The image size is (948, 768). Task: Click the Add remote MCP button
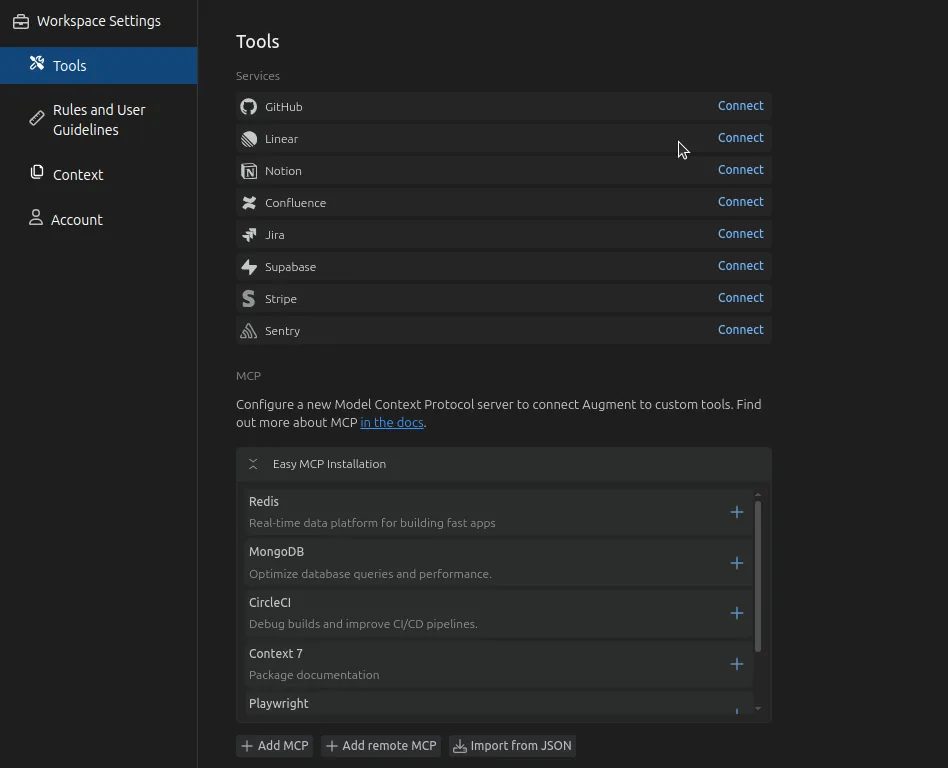(x=381, y=746)
